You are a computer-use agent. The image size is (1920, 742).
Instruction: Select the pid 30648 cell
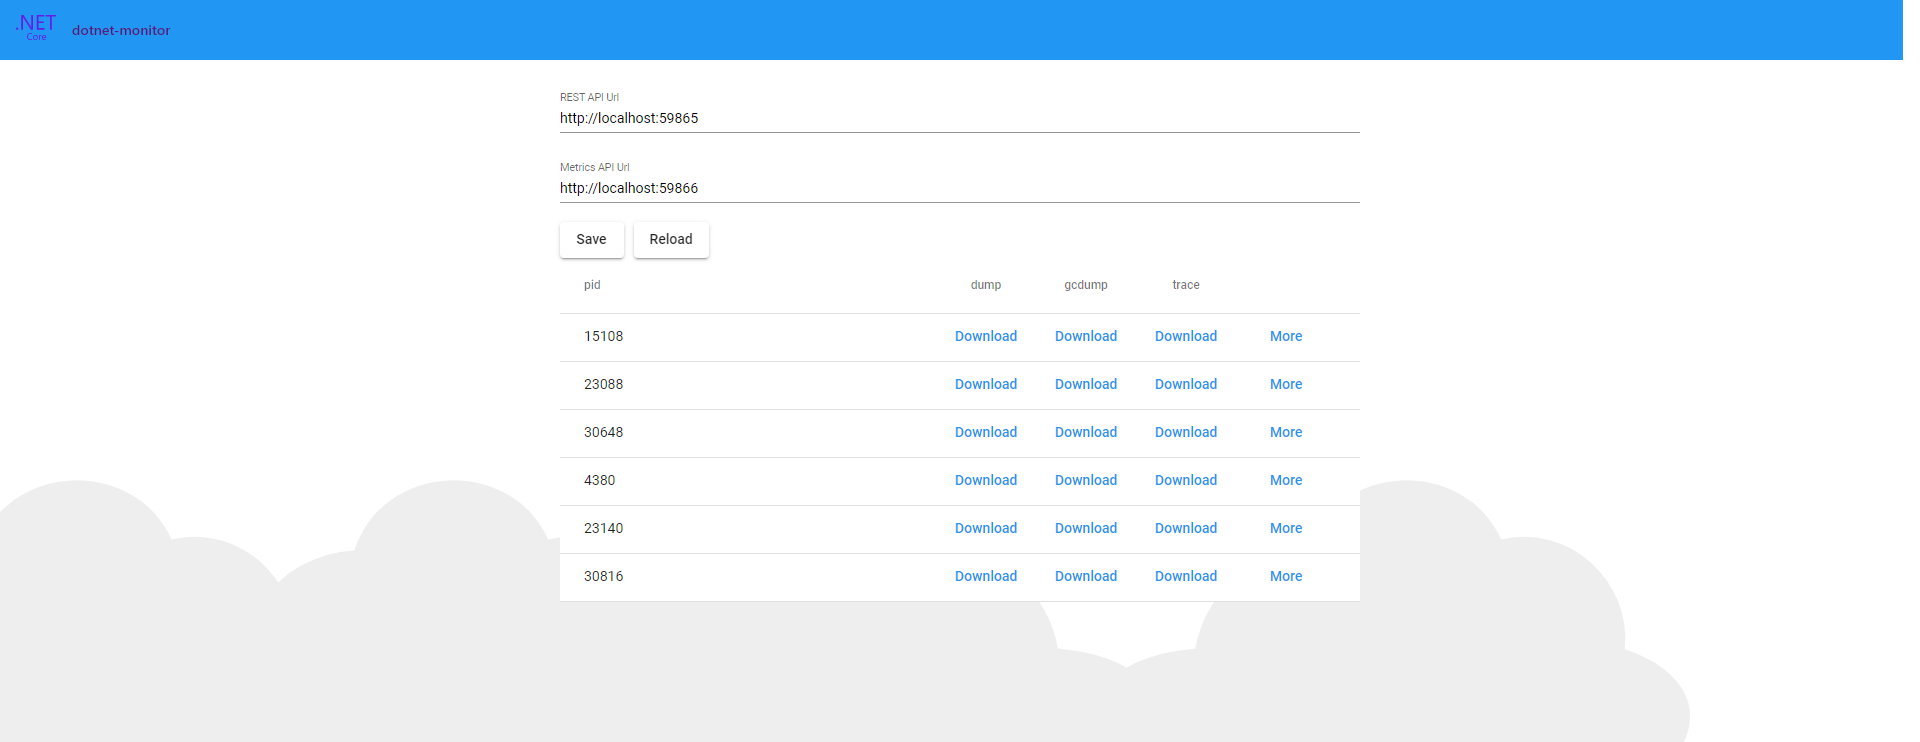point(604,433)
